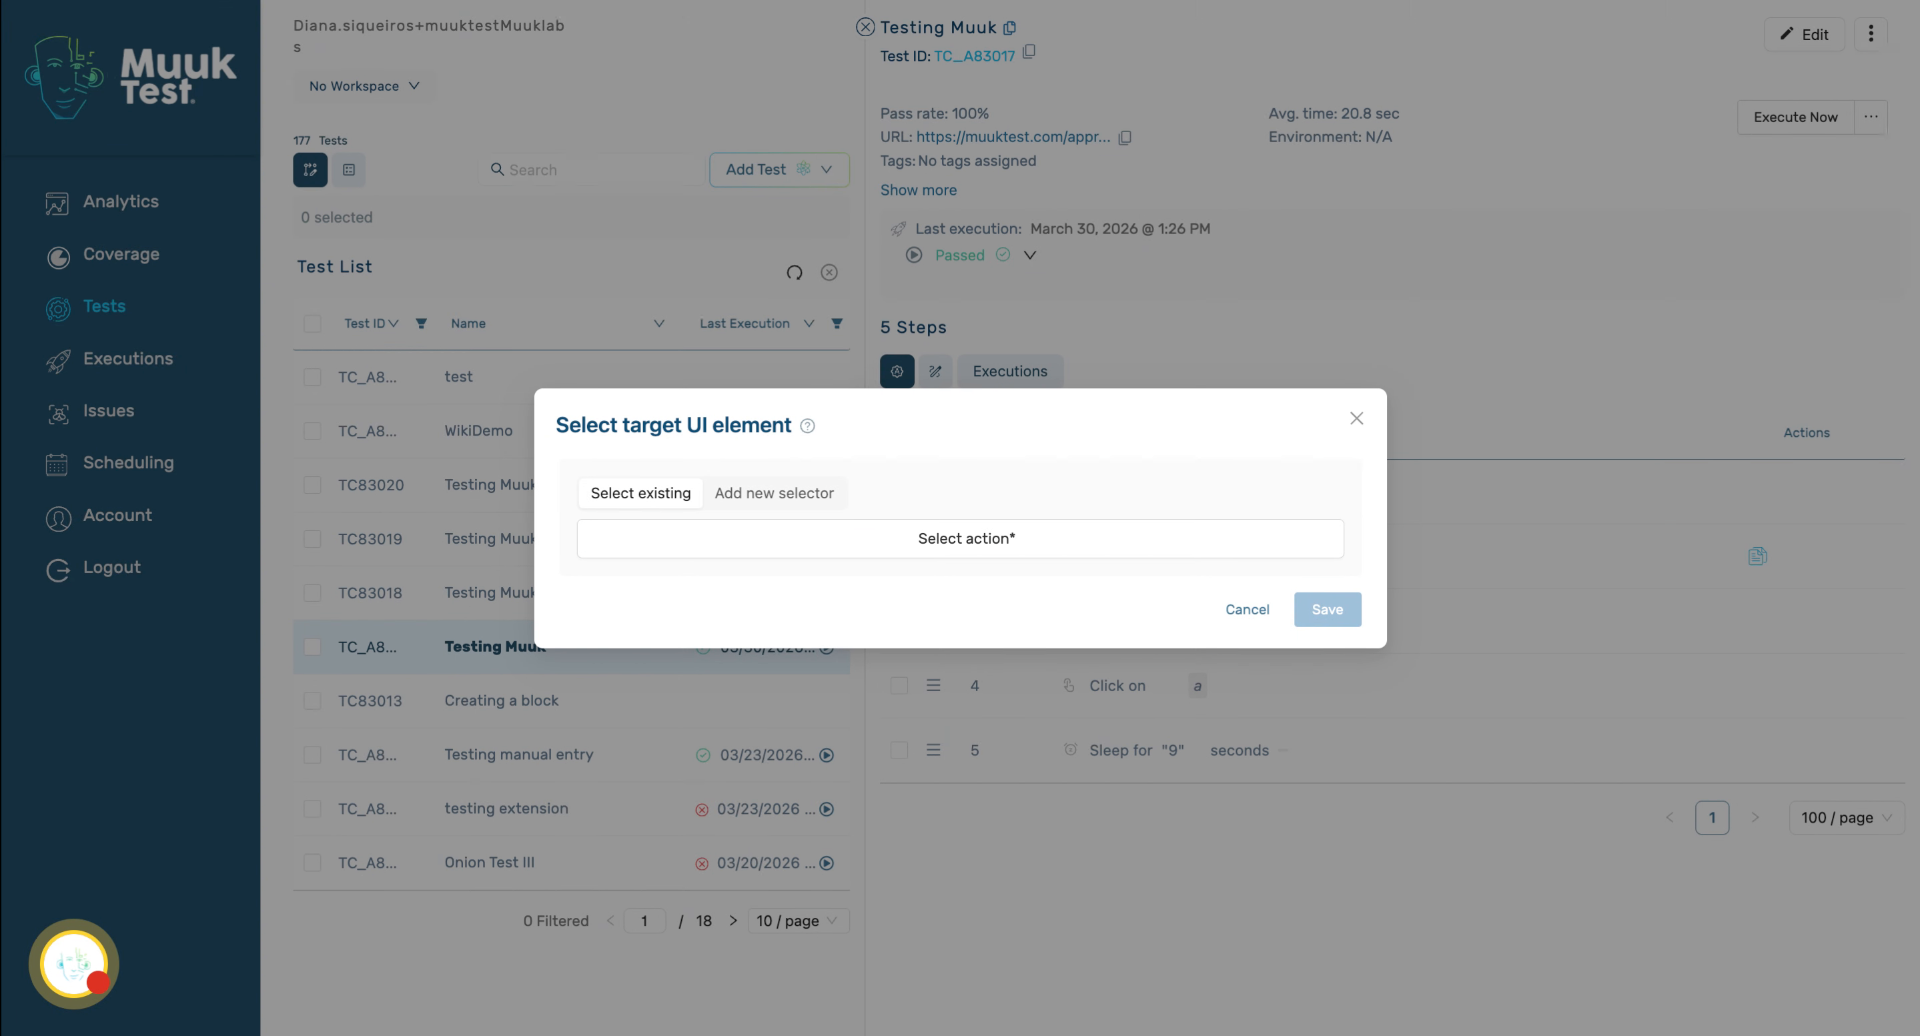Filter by Test ID funnel icon
Screen dimensions: 1920x1036
[x=421, y=323]
